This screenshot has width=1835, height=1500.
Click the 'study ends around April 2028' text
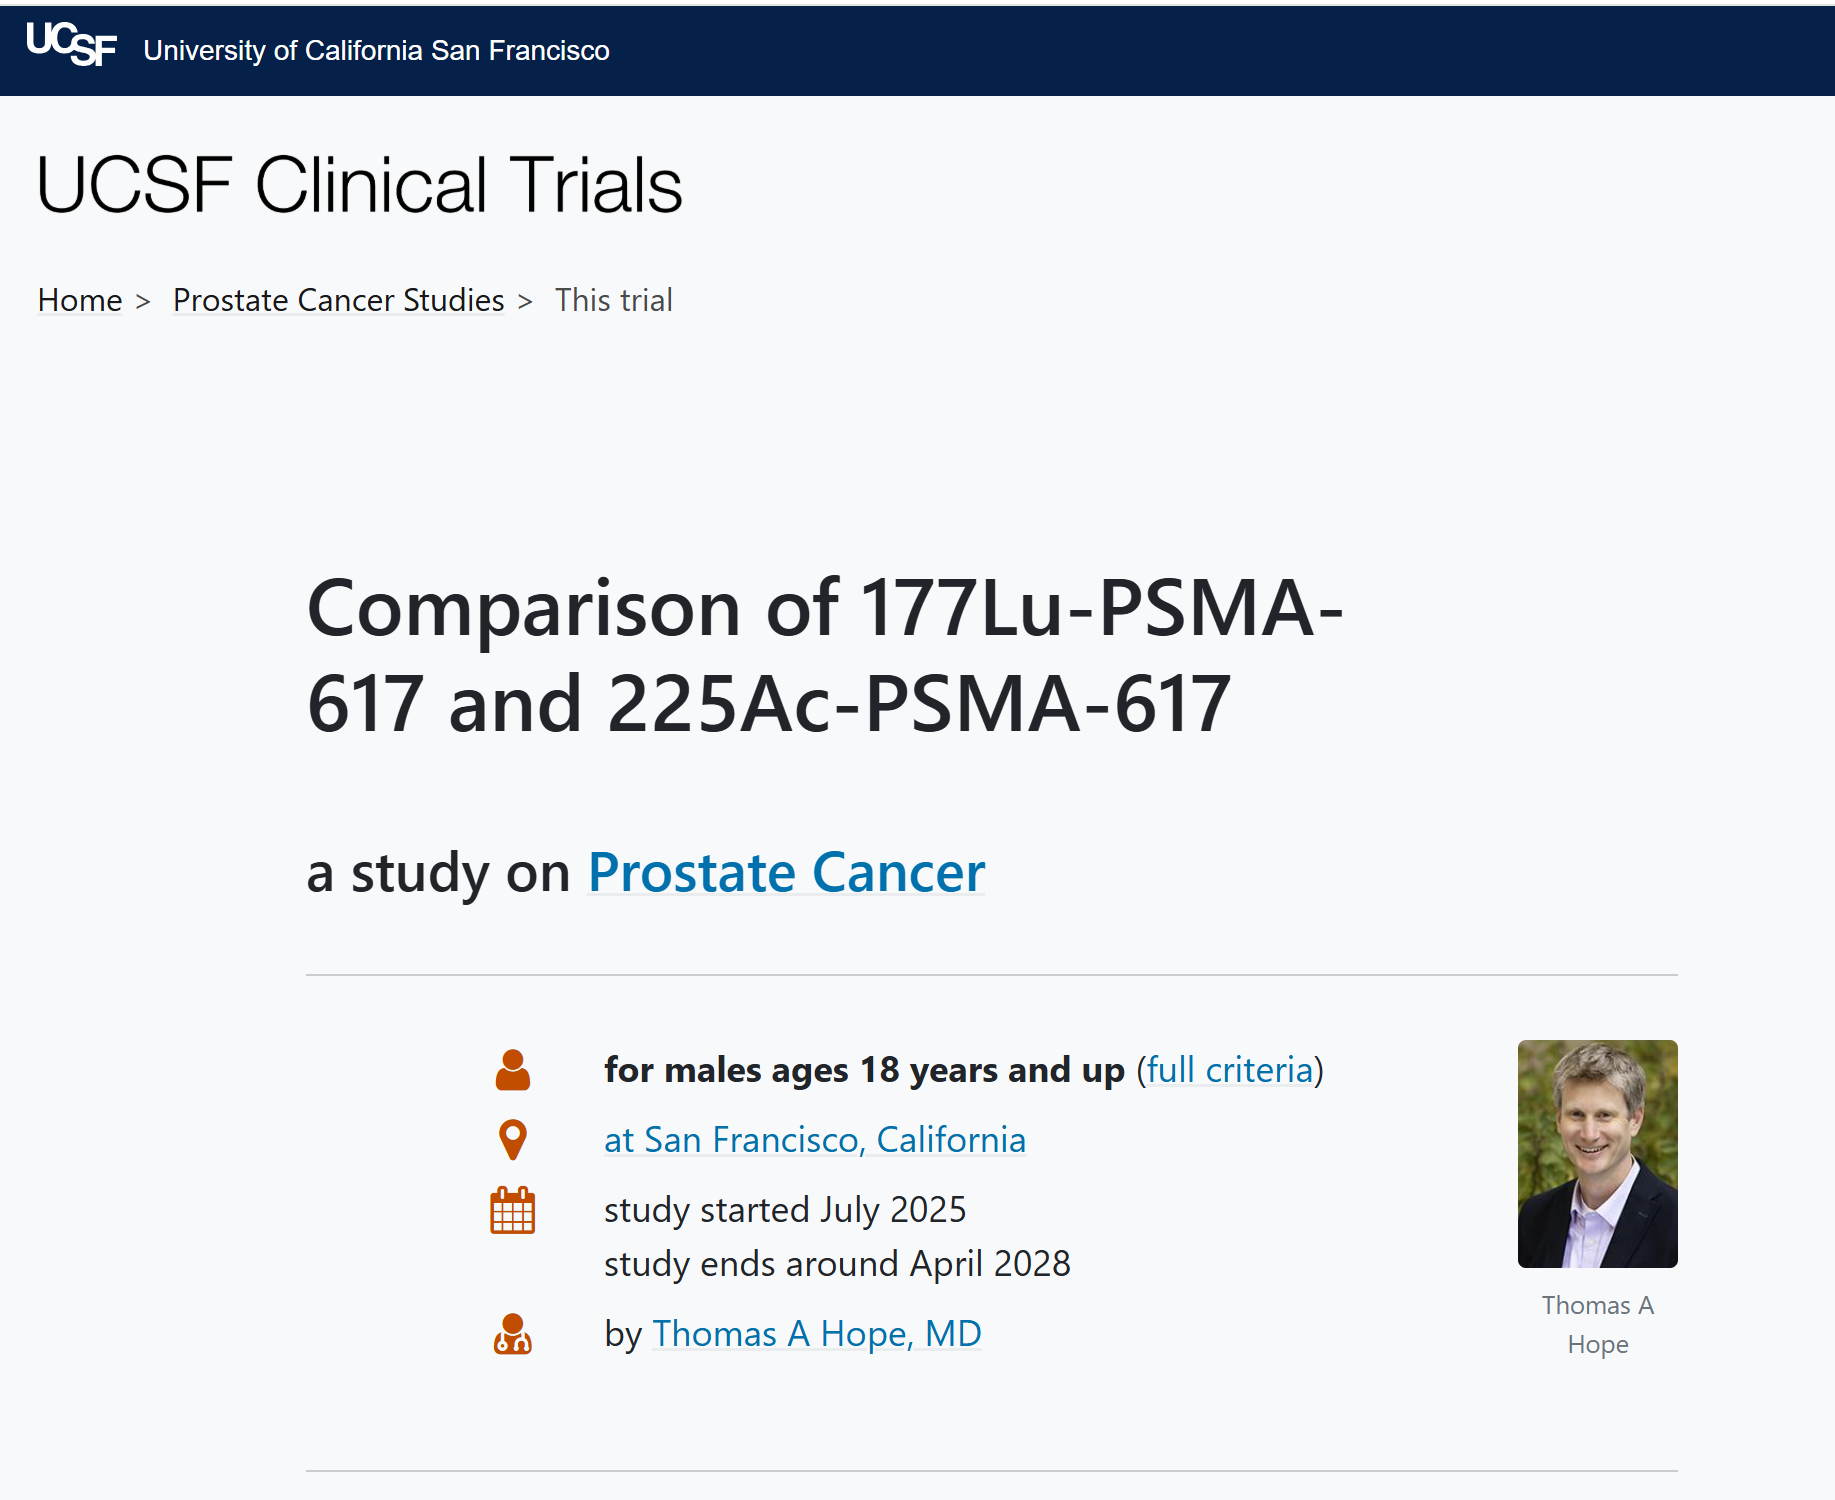[x=837, y=1264]
